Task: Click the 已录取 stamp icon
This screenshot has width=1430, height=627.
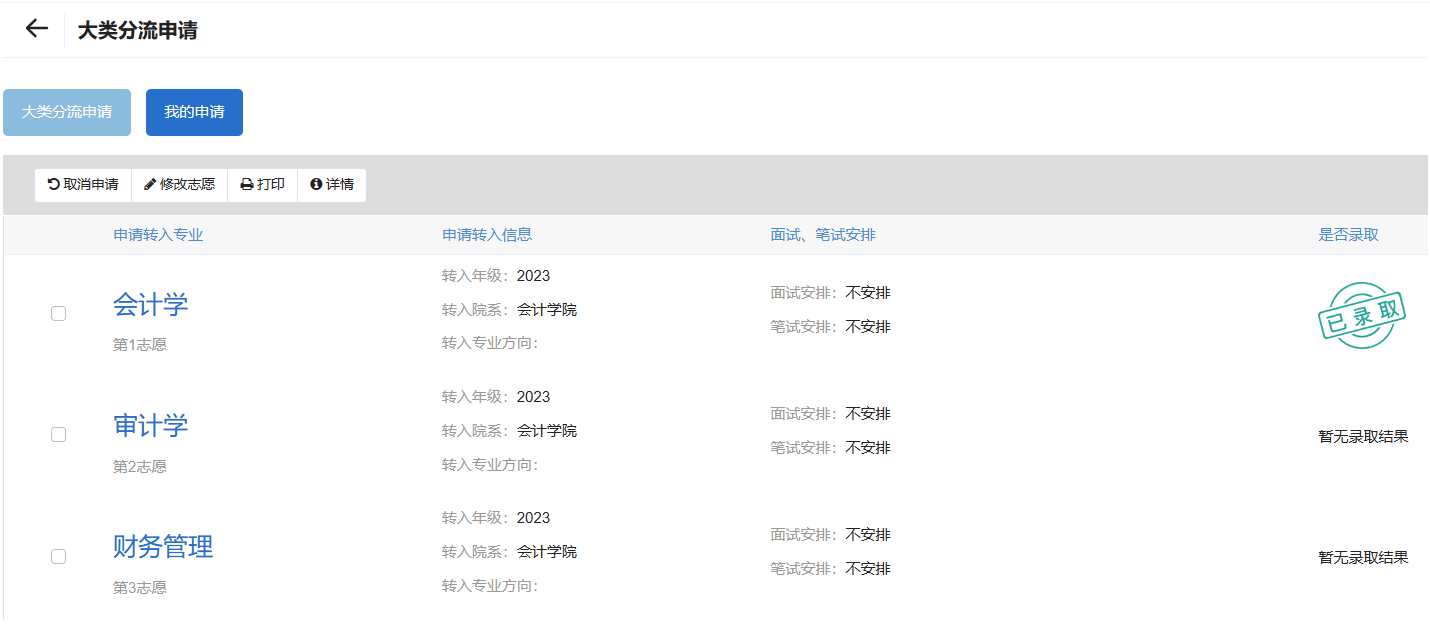Action: tap(1362, 316)
